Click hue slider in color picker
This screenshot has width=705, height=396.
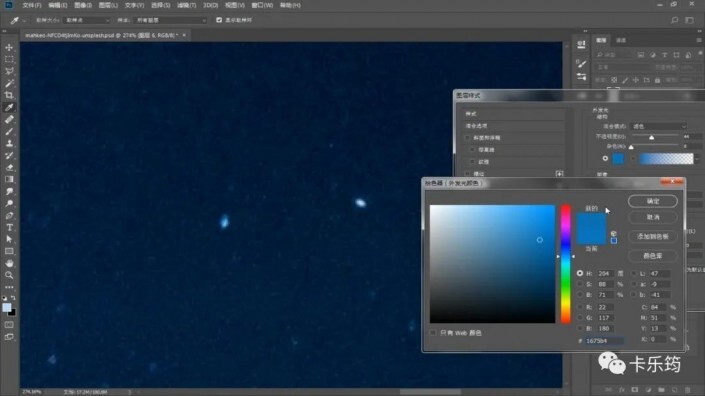566,264
